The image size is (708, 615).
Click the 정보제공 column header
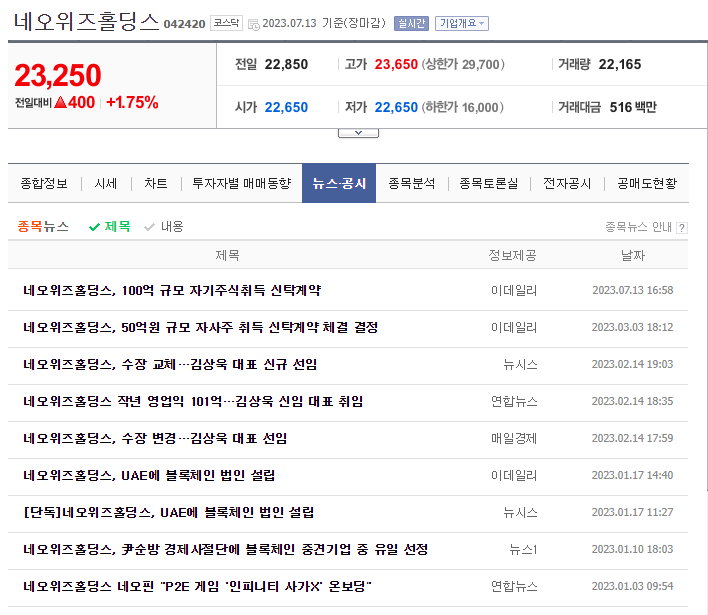pyautogui.click(x=512, y=256)
